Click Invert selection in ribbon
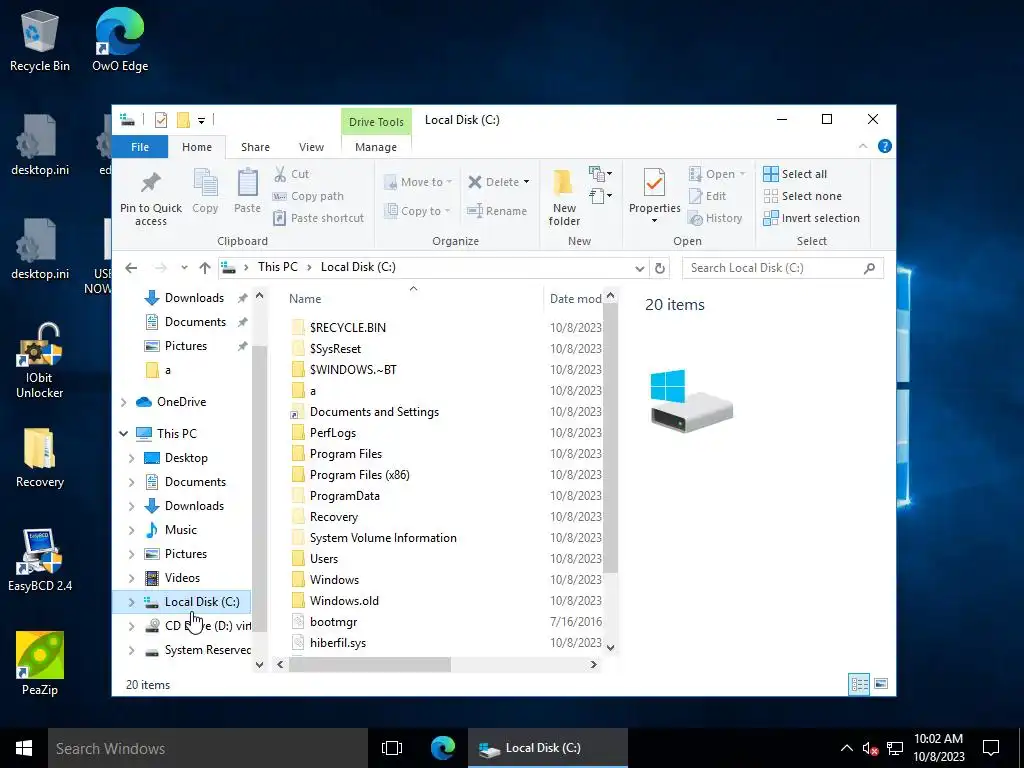The image size is (1024, 768). [811, 218]
